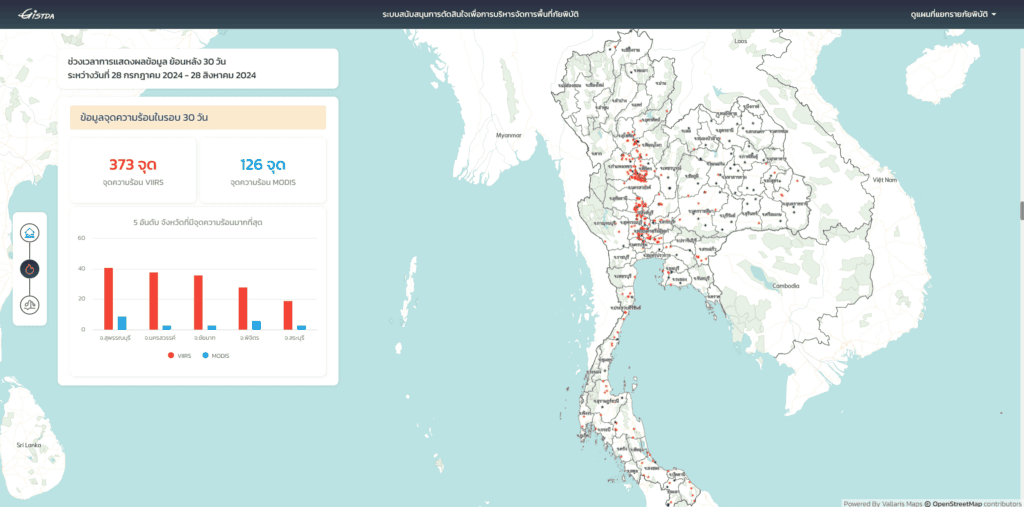
Task: Click the ข้อมูลจุดความร้อนในรอบ 30 วัน panel header
Action: pos(197,118)
